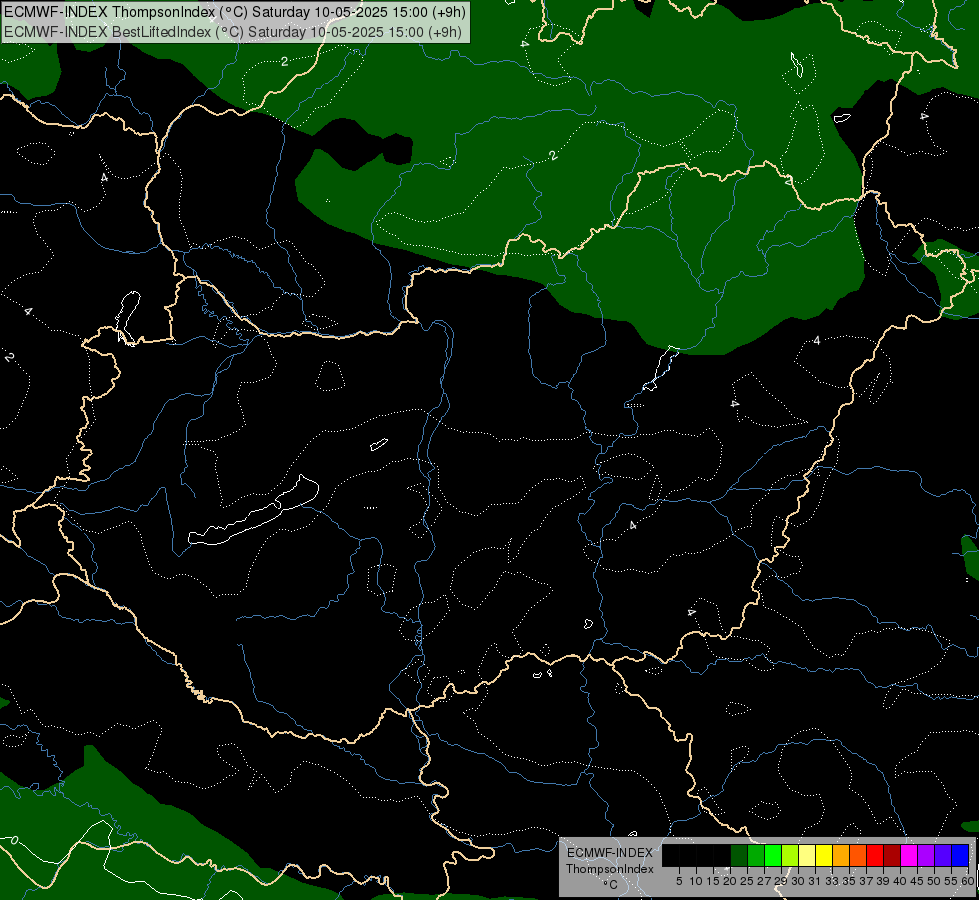Screen dimensions: 979x900
Task: Click the '°C' unit label in legend
Action: [611, 885]
